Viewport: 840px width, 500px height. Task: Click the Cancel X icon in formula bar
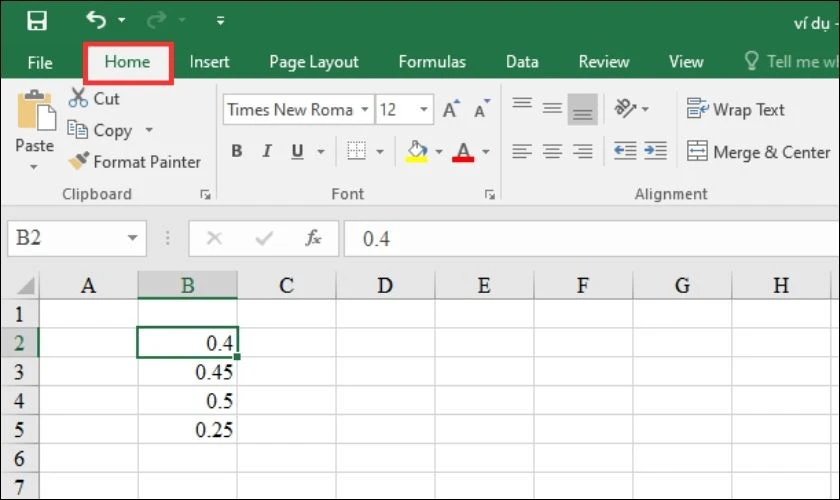click(x=214, y=238)
